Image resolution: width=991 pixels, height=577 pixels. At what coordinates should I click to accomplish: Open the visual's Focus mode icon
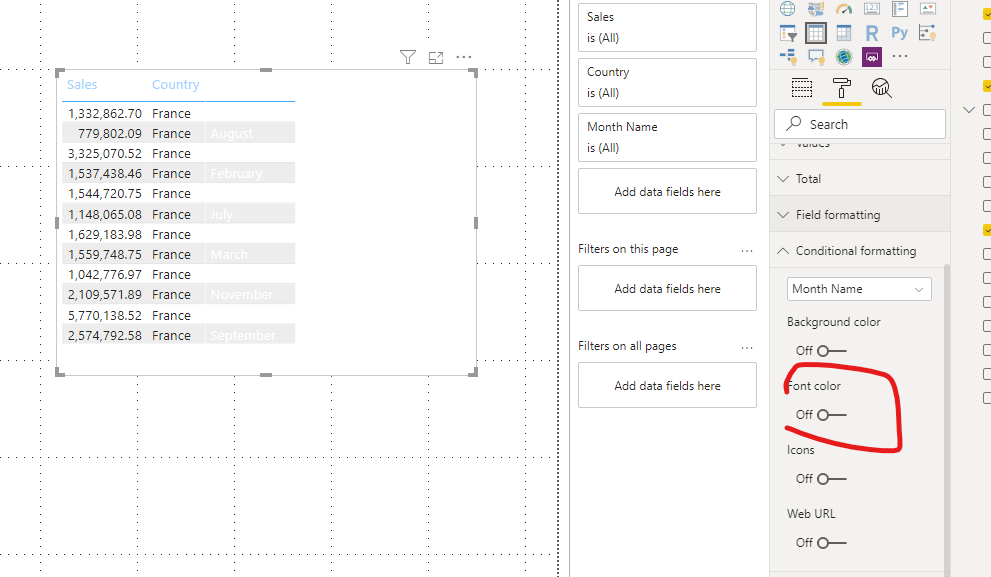(435, 58)
